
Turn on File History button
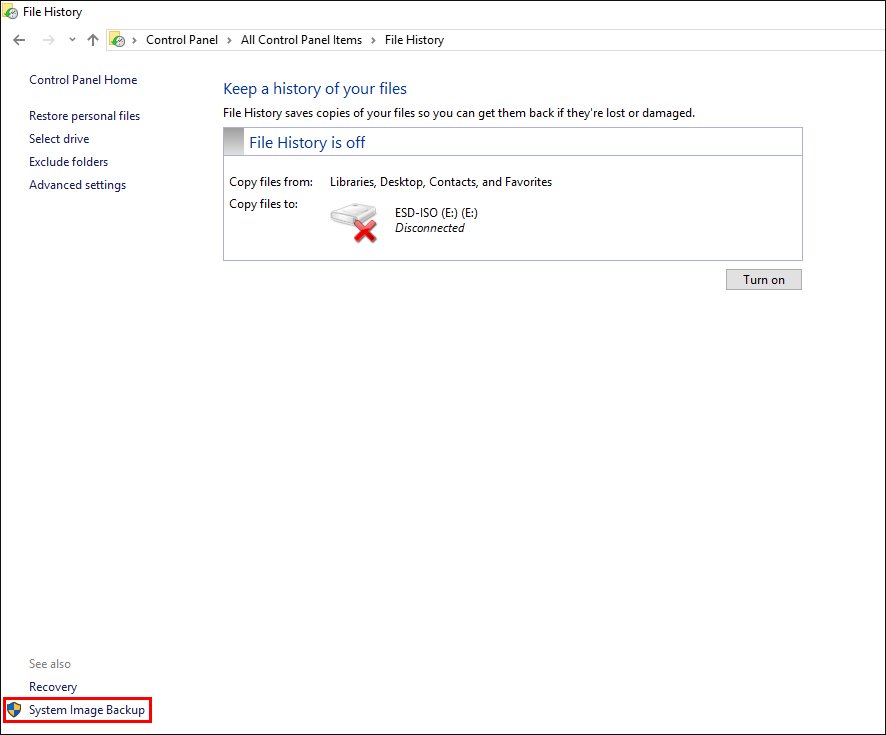click(763, 280)
